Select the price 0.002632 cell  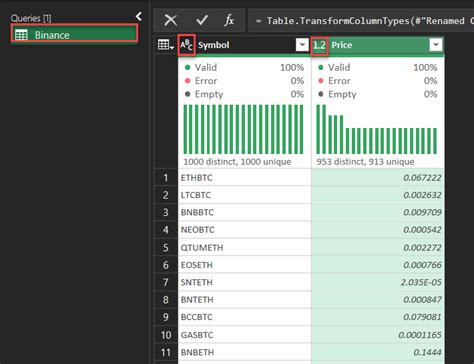tap(377, 195)
